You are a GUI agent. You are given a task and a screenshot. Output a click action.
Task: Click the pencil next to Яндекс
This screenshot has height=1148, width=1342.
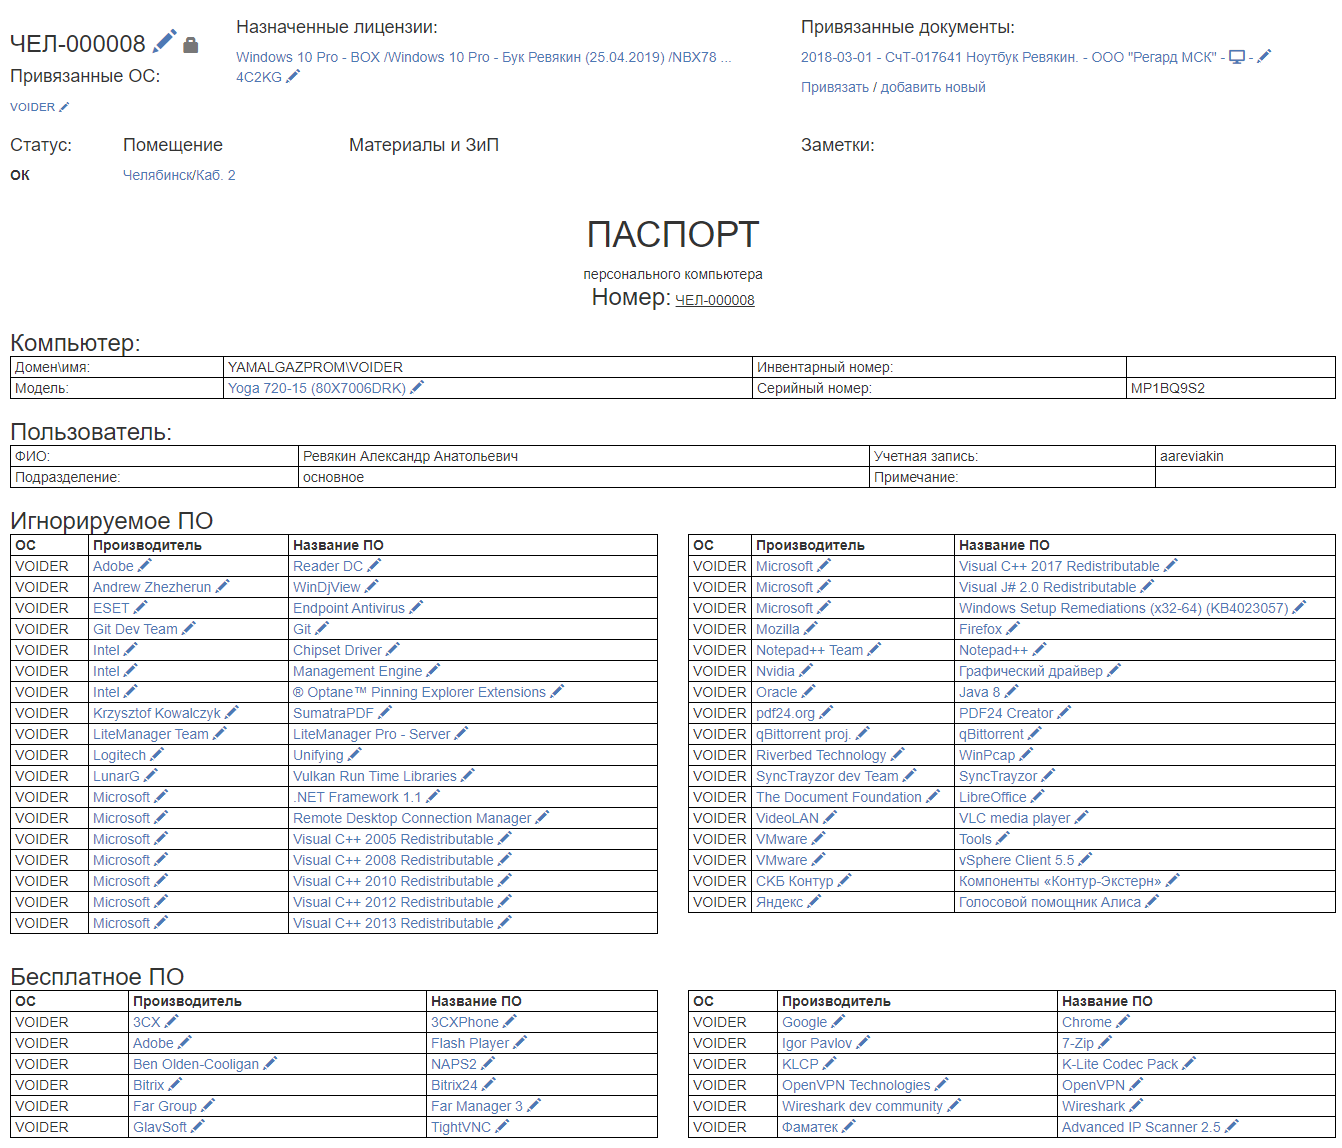pos(814,902)
